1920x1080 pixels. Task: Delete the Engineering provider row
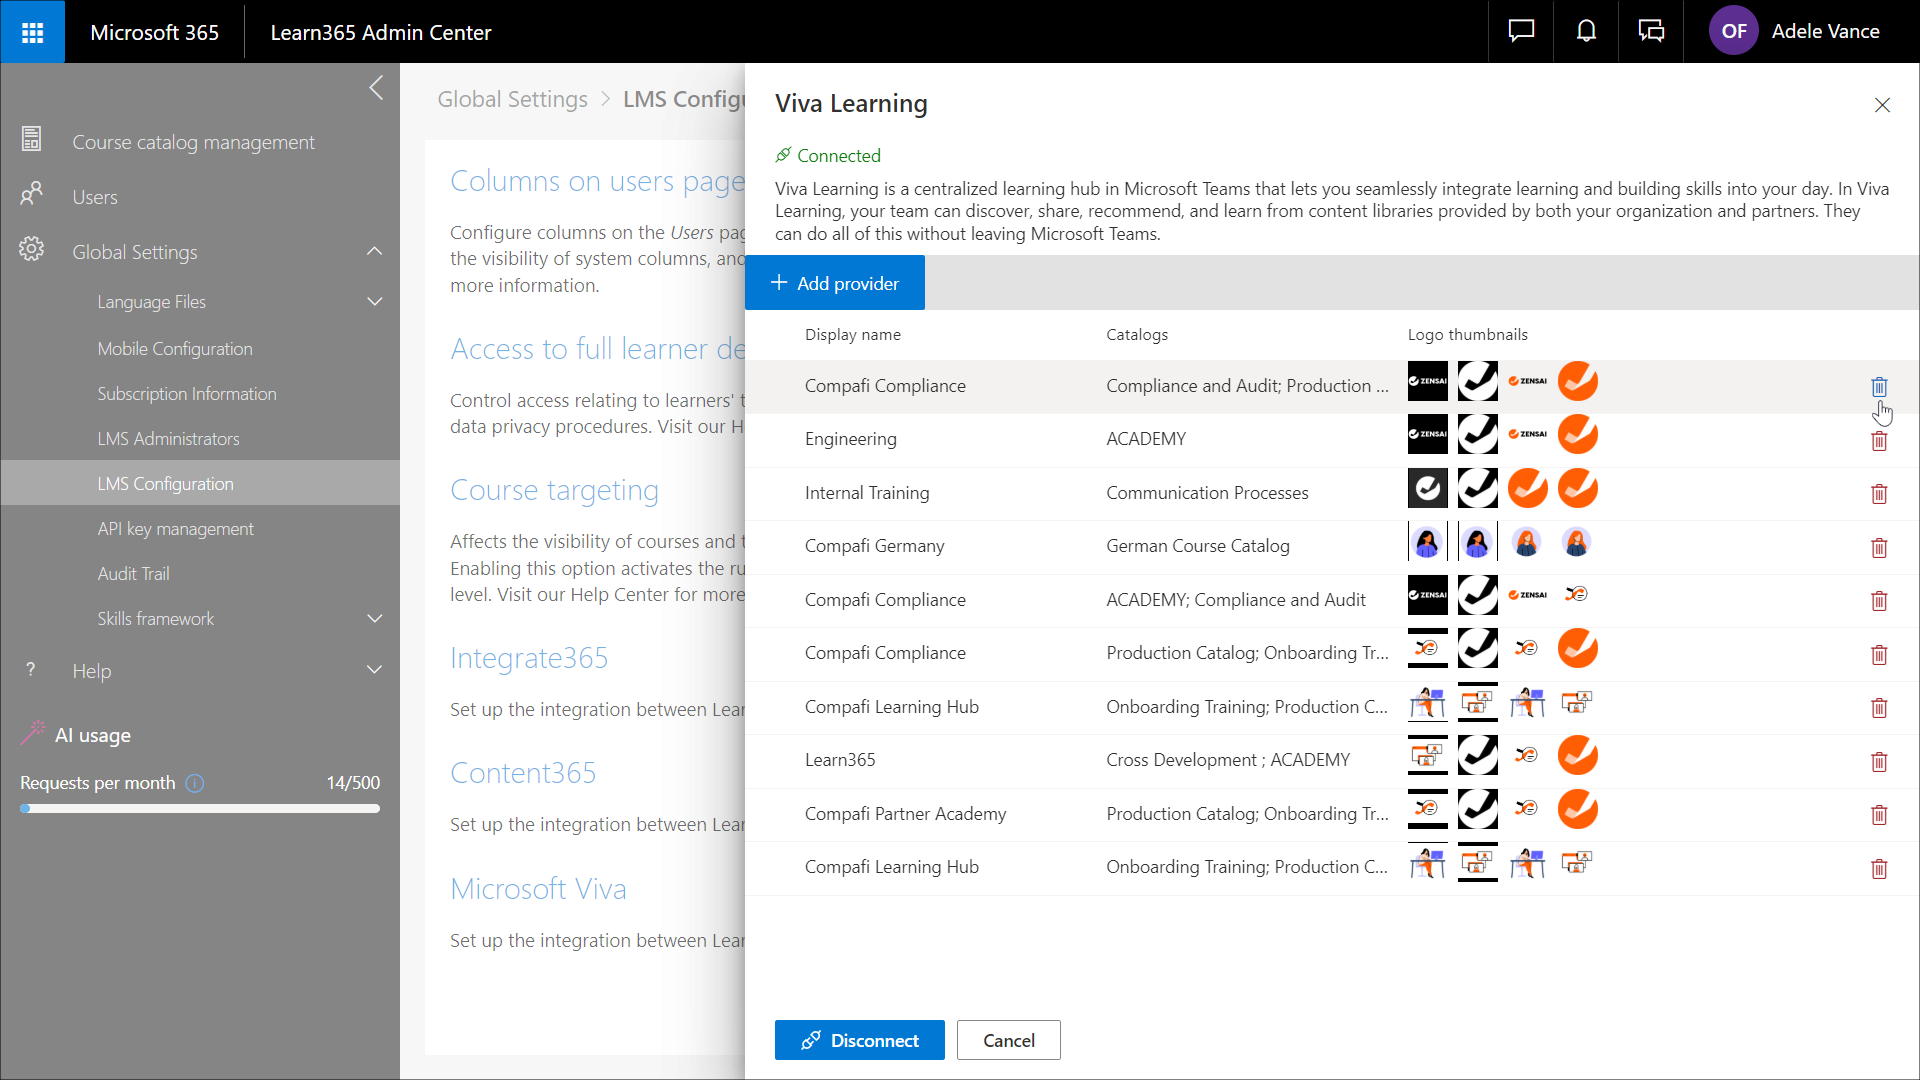1879,441
